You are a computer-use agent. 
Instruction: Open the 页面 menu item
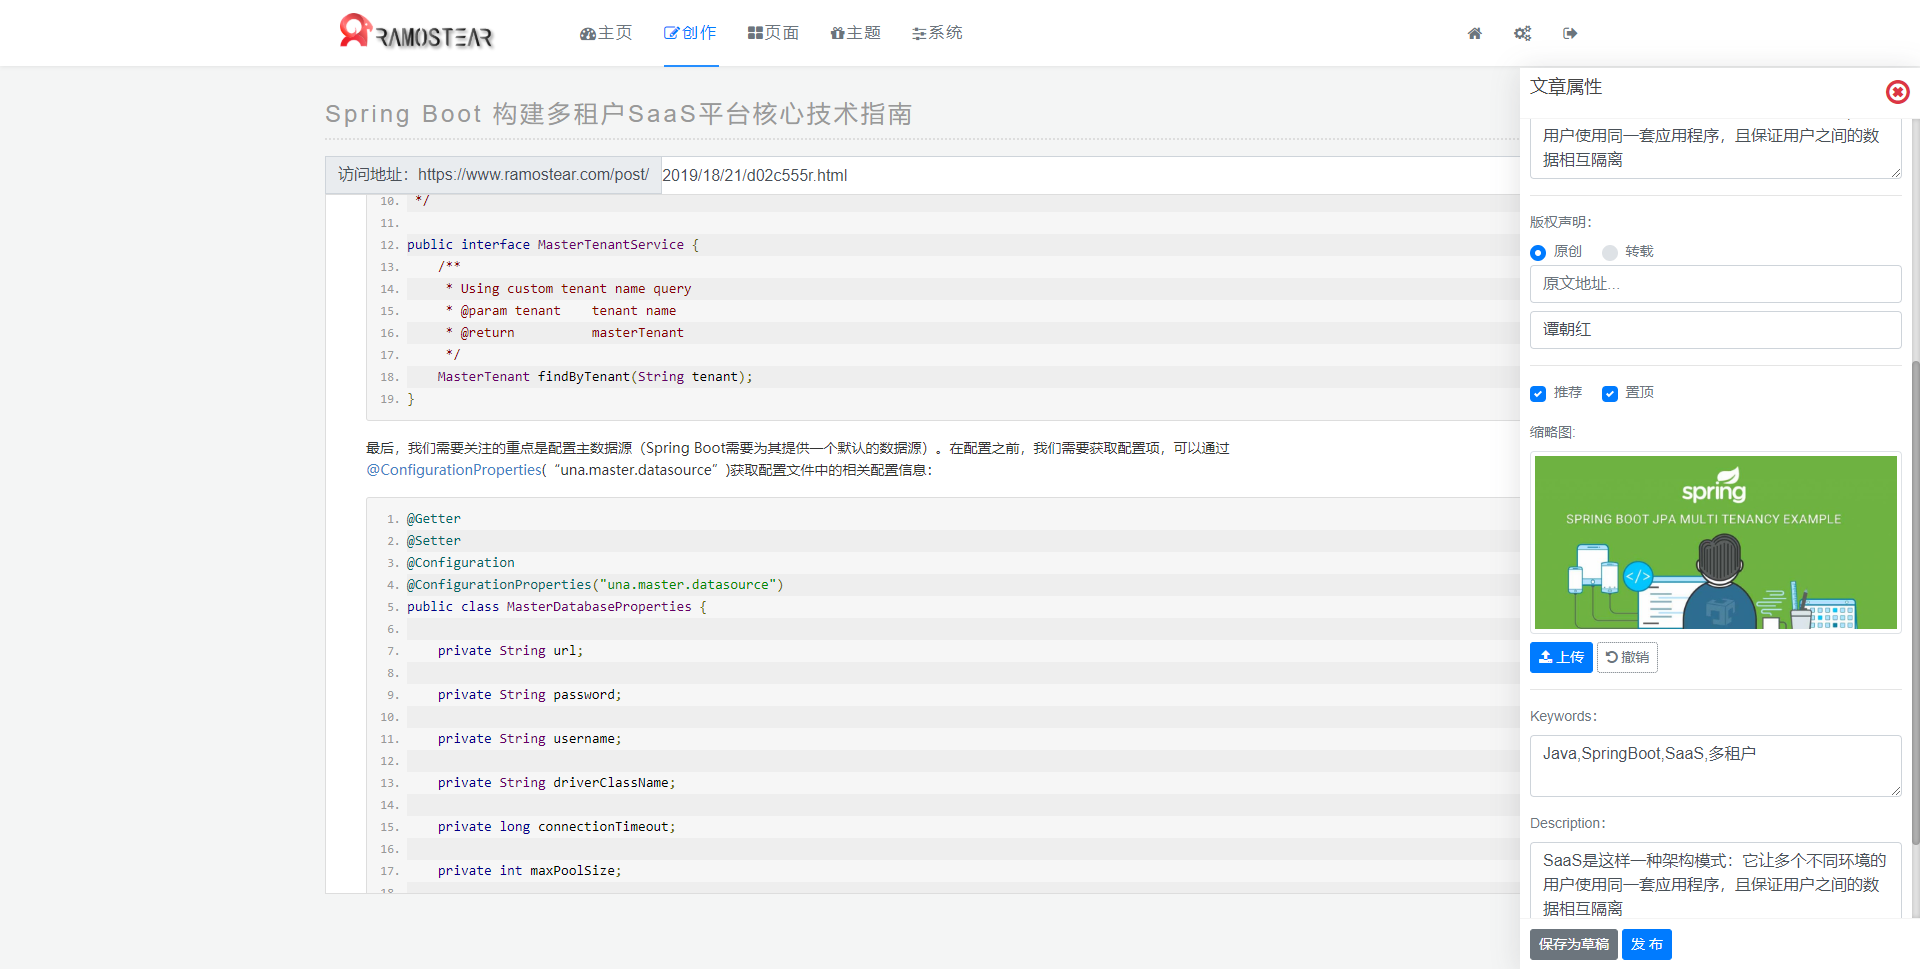[773, 33]
